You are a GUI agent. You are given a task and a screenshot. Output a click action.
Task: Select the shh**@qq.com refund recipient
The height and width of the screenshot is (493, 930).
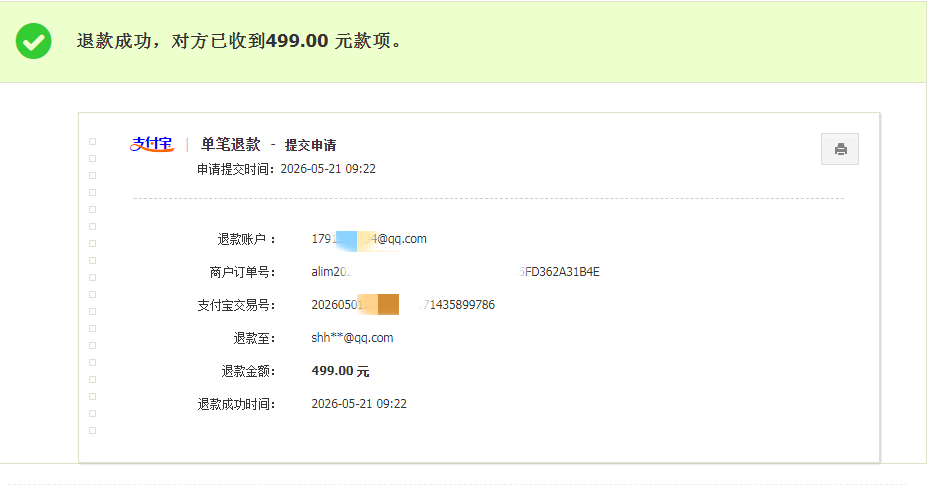pyautogui.click(x=352, y=338)
